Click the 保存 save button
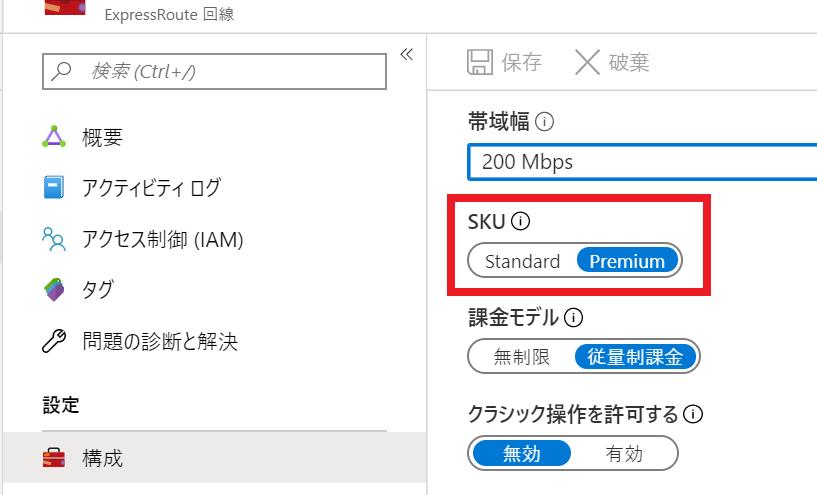 click(505, 63)
